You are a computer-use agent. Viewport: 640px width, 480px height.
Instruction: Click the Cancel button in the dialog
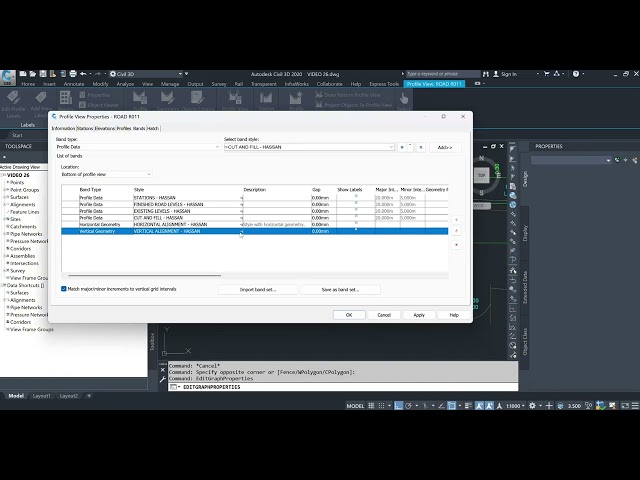pyautogui.click(x=384, y=315)
